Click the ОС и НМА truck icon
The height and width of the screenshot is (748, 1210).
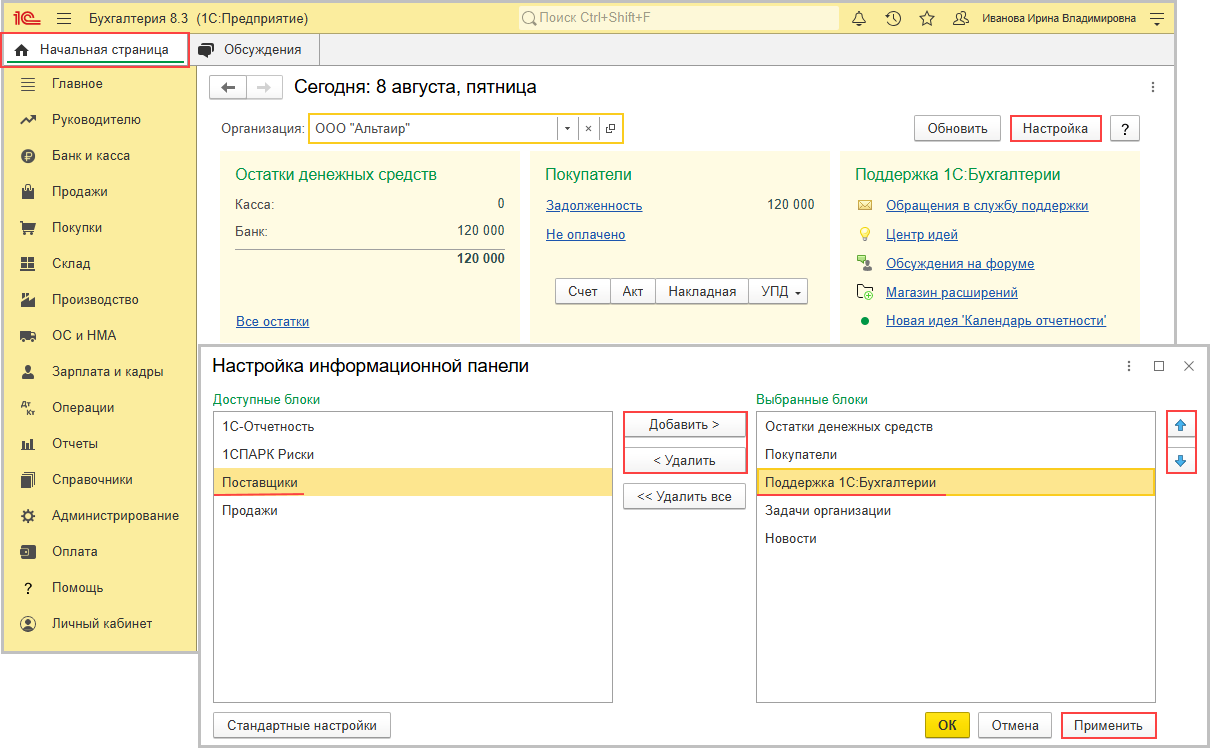(28, 336)
